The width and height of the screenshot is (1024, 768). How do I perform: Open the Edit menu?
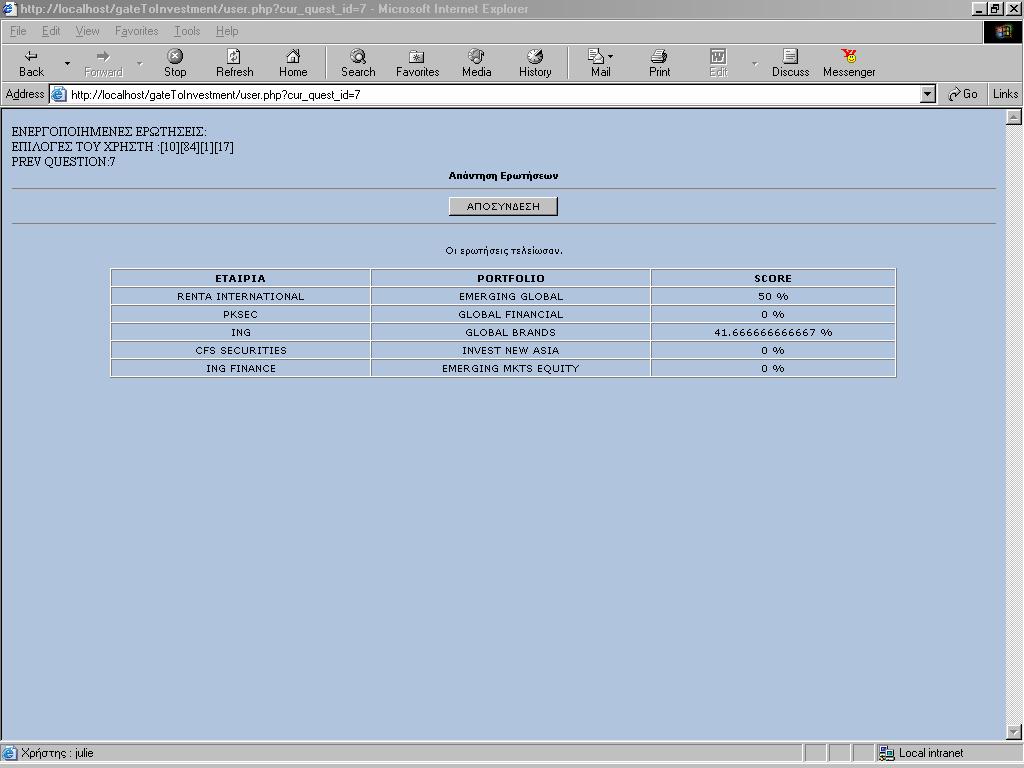tap(51, 31)
